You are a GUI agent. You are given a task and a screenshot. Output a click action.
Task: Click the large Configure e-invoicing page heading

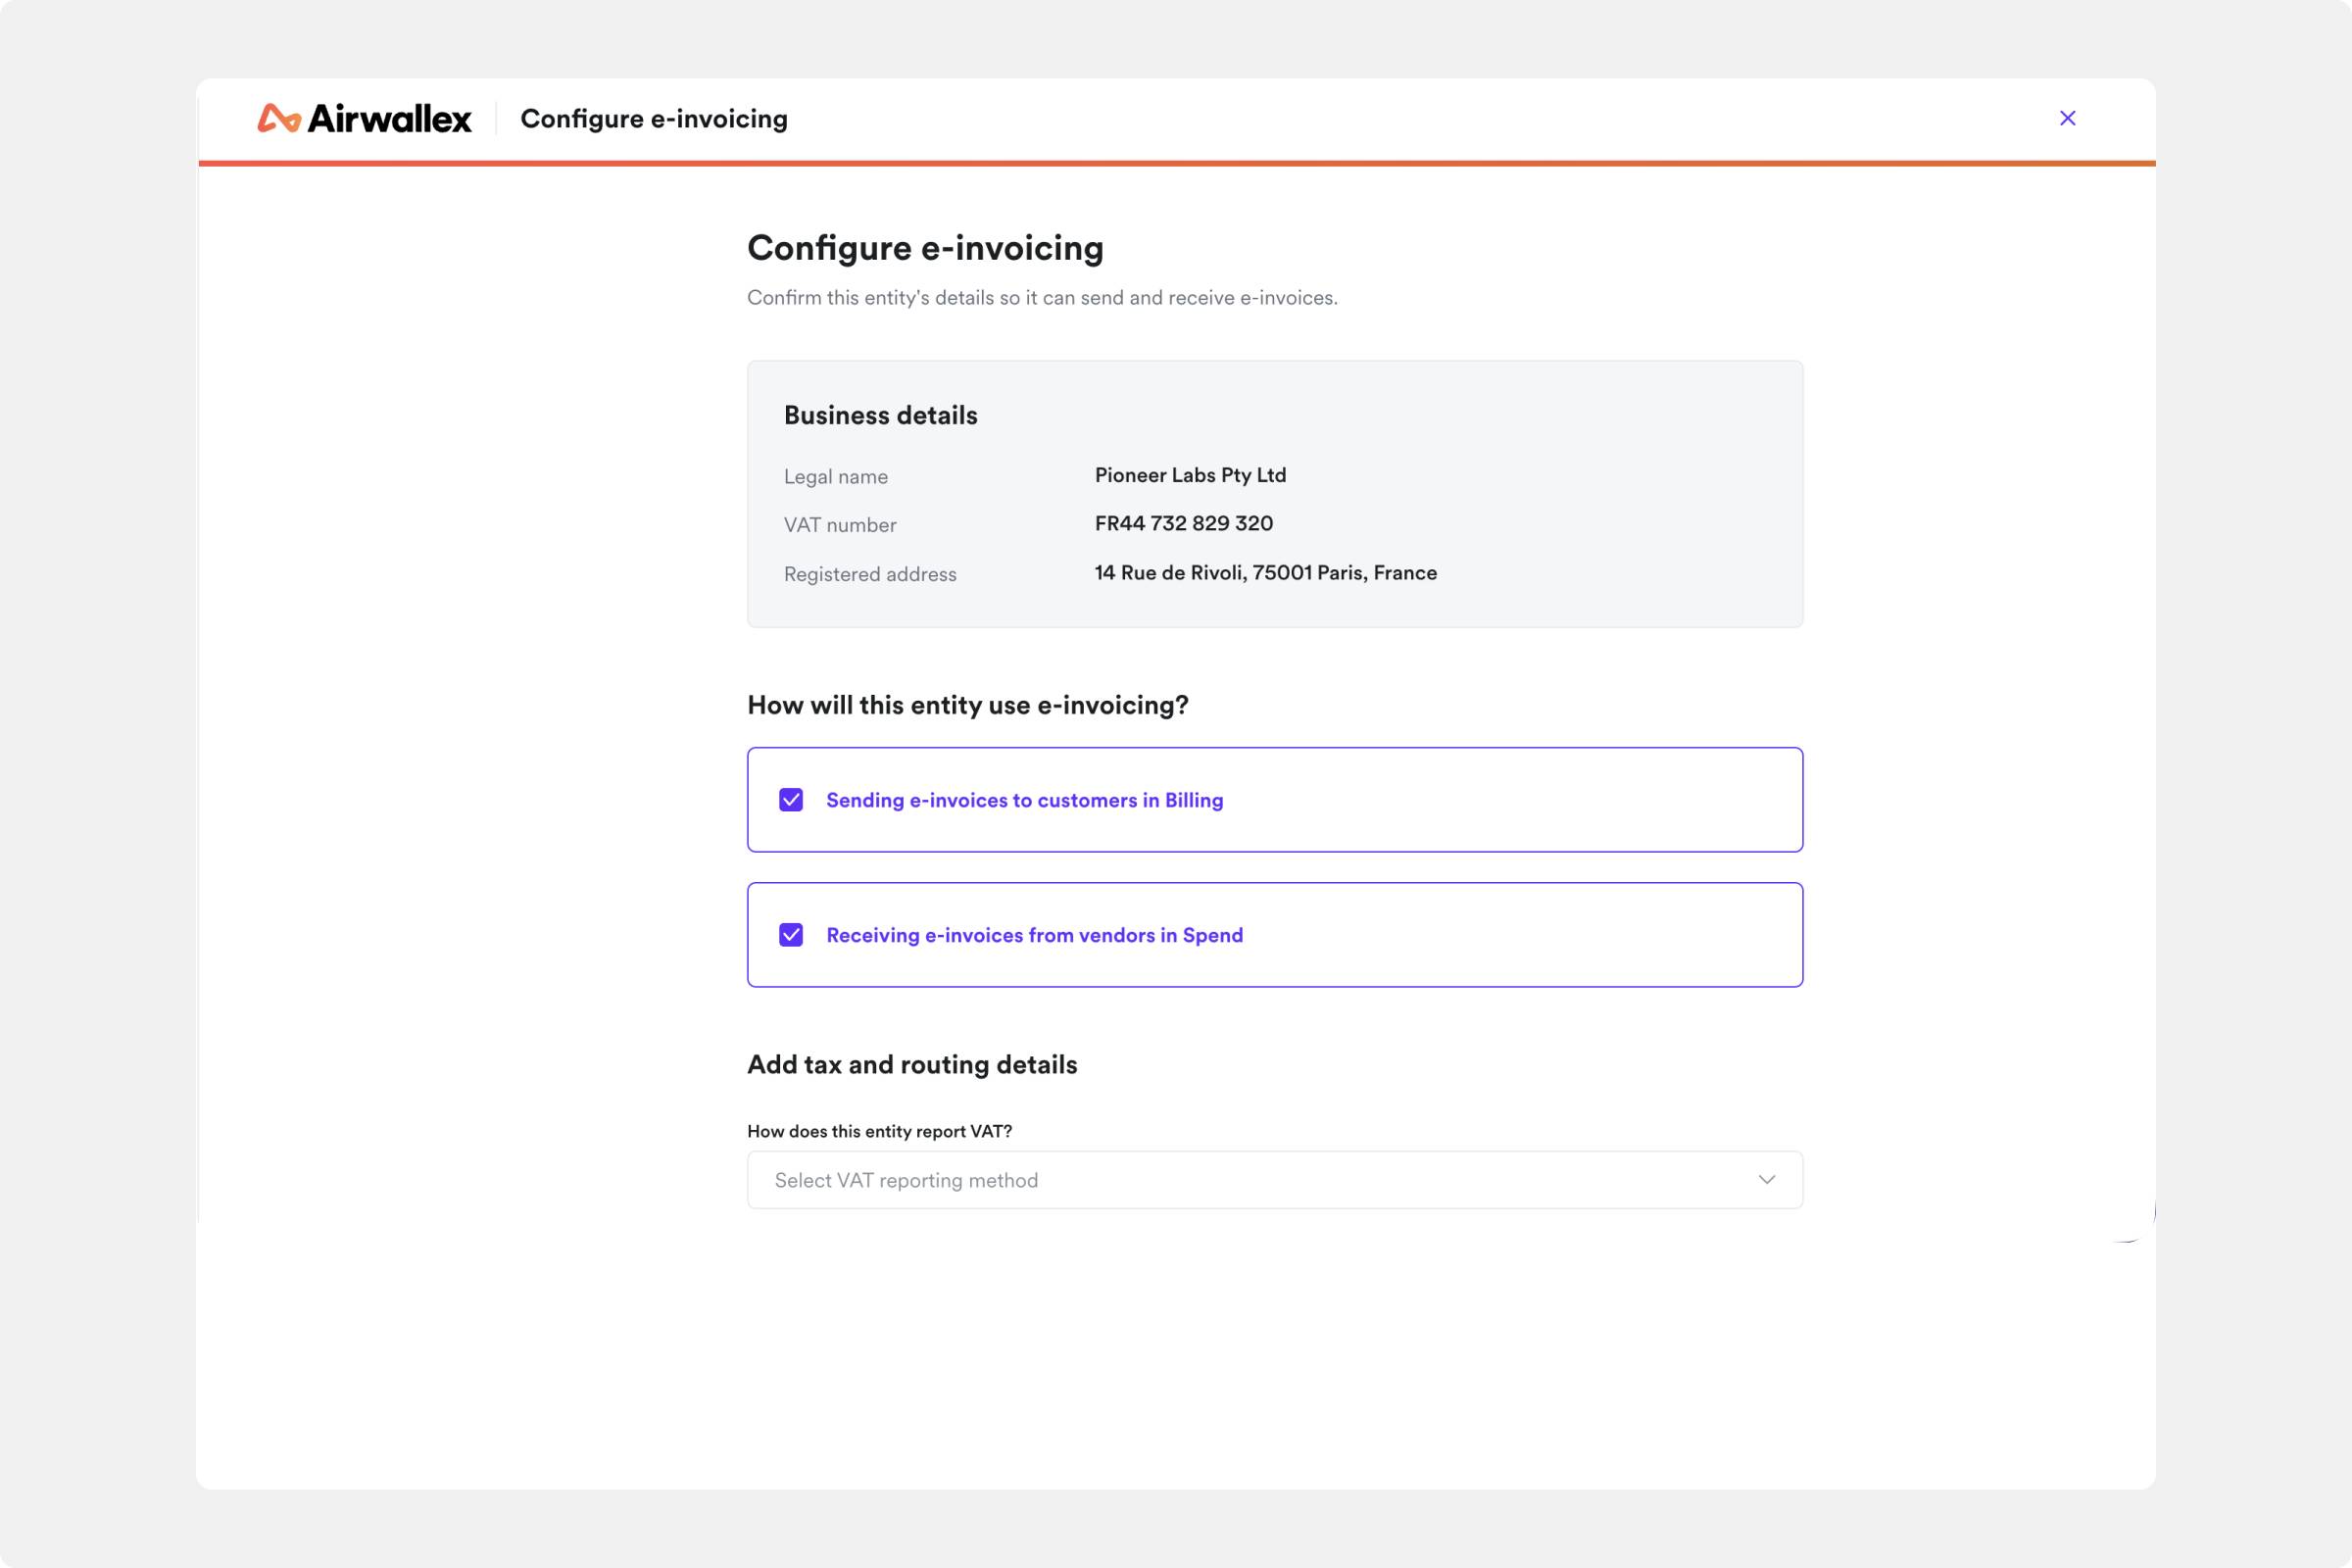tap(925, 248)
